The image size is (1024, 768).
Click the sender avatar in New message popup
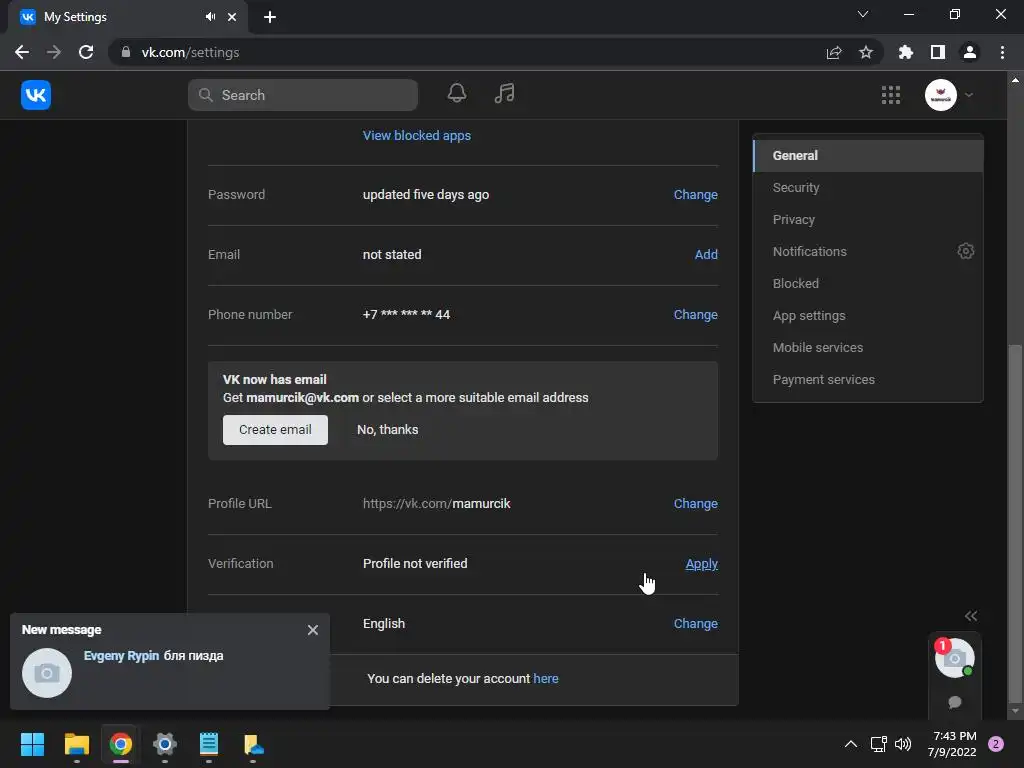point(47,673)
